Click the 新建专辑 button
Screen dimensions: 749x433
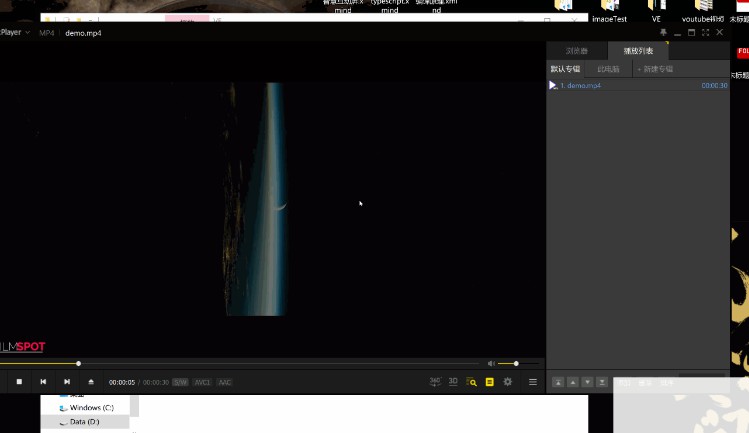tap(655, 69)
